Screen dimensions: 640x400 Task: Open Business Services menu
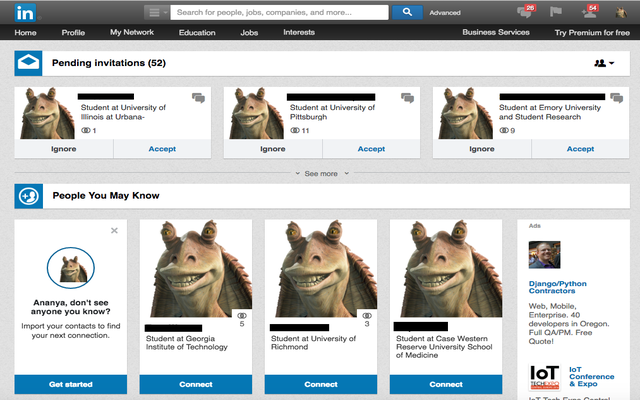[496, 32]
